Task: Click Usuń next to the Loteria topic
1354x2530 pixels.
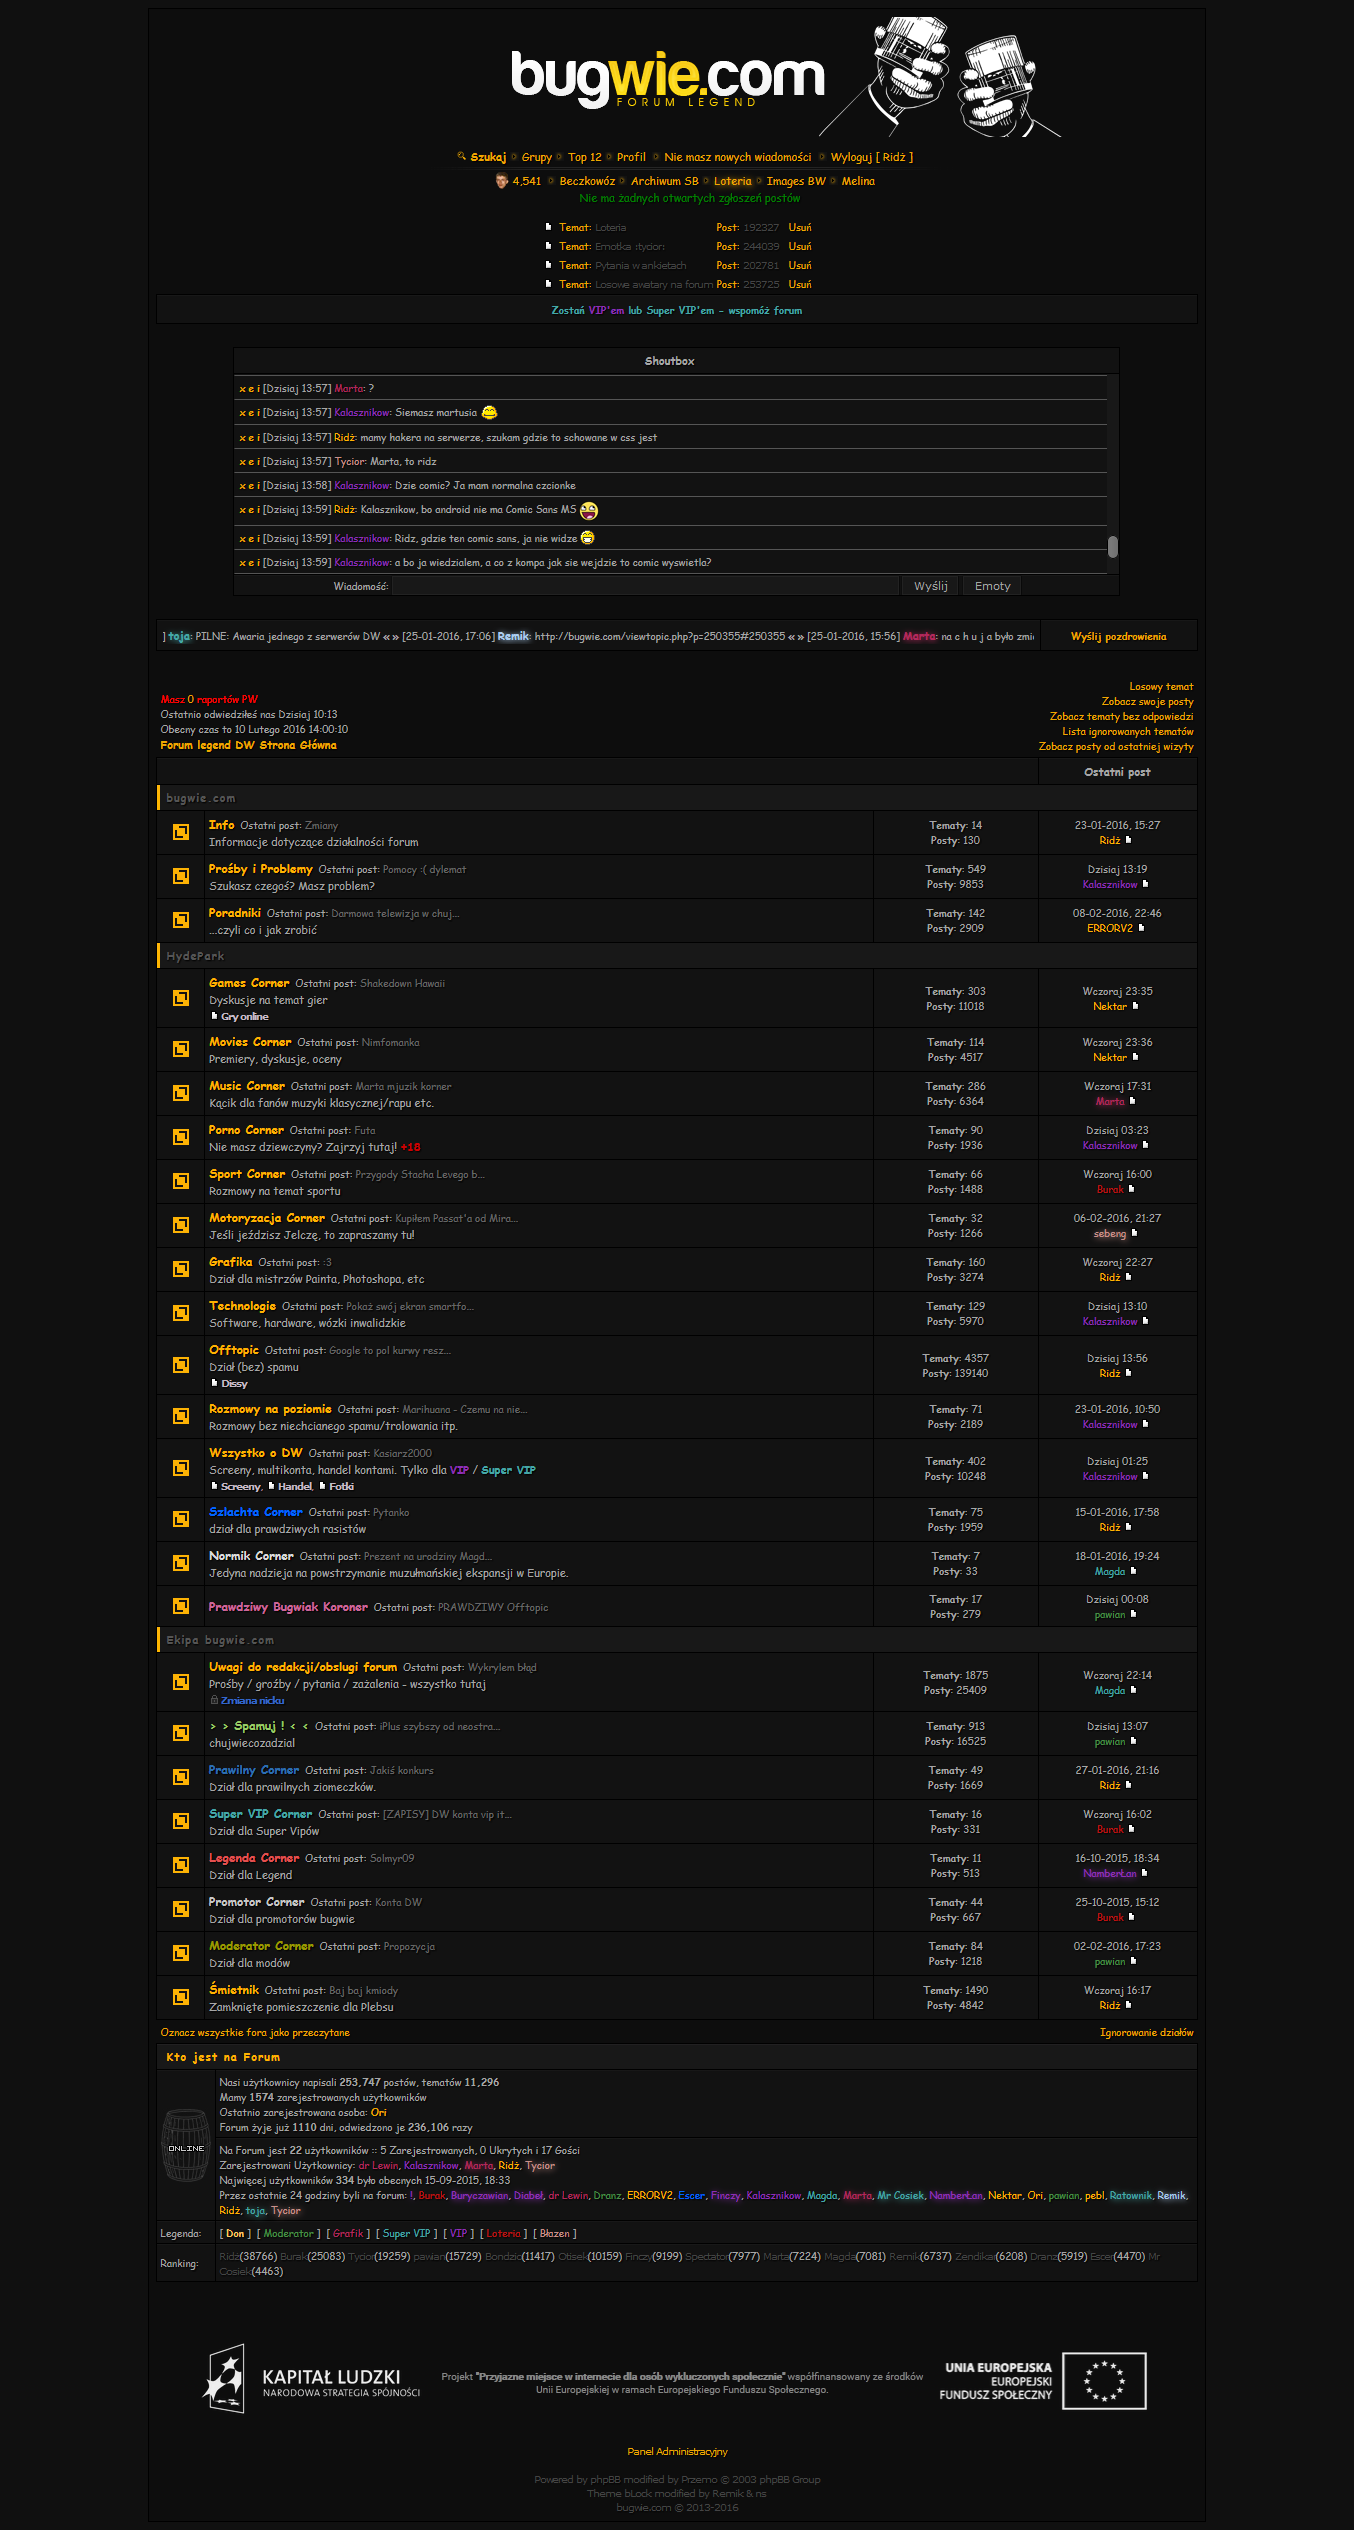Action: coord(799,228)
